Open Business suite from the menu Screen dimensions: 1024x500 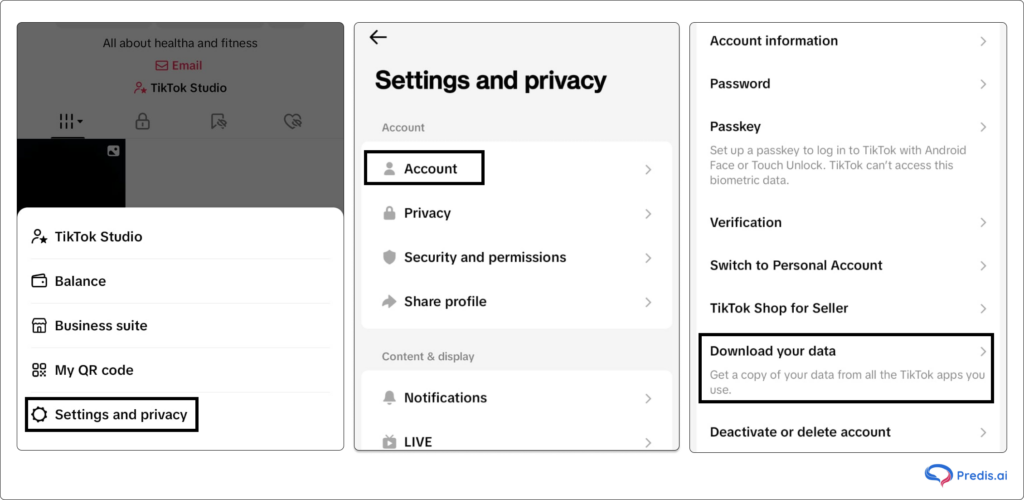100,325
